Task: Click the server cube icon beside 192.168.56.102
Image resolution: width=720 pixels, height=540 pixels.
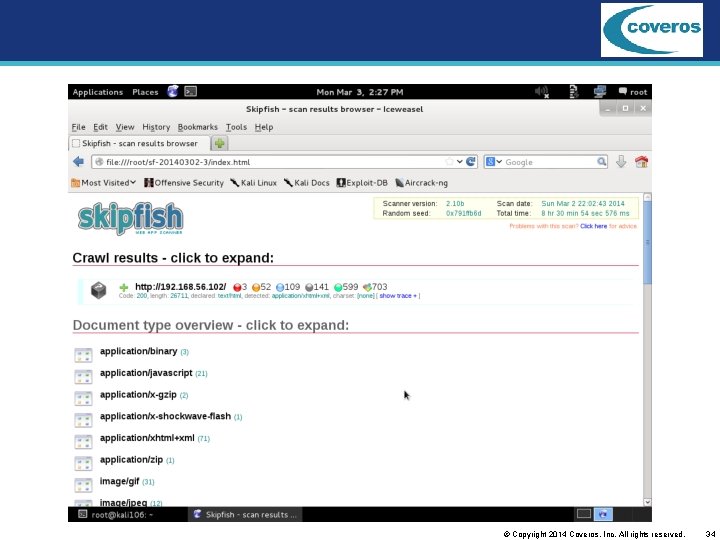Action: (x=98, y=290)
